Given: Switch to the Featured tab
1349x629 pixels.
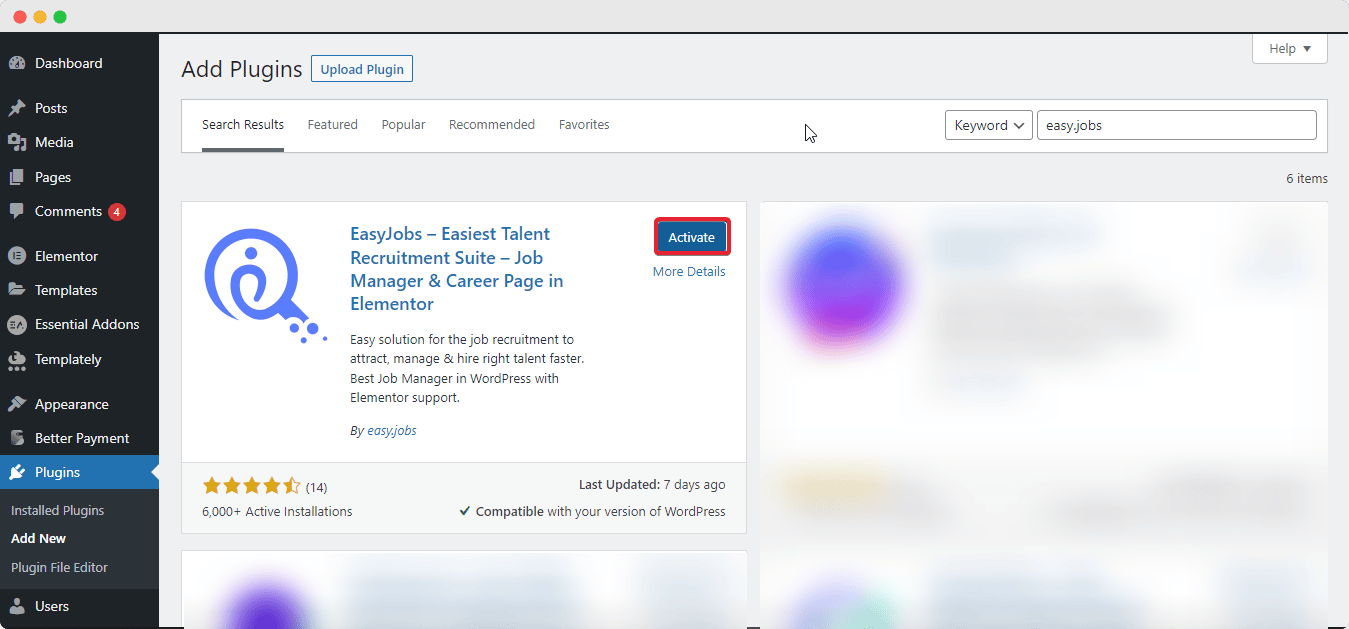Looking at the screenshot, I should coord(333,125).
